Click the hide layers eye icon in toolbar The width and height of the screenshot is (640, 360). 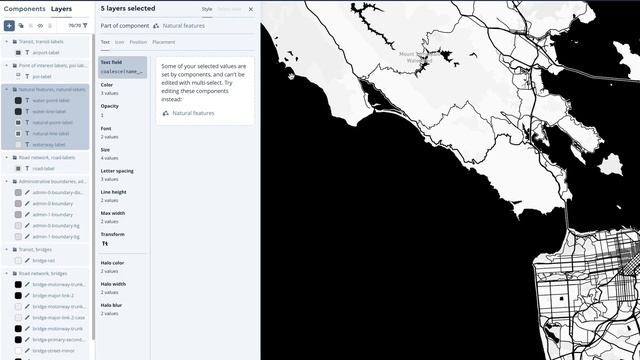pyautogui.click(x=40, y=26)
